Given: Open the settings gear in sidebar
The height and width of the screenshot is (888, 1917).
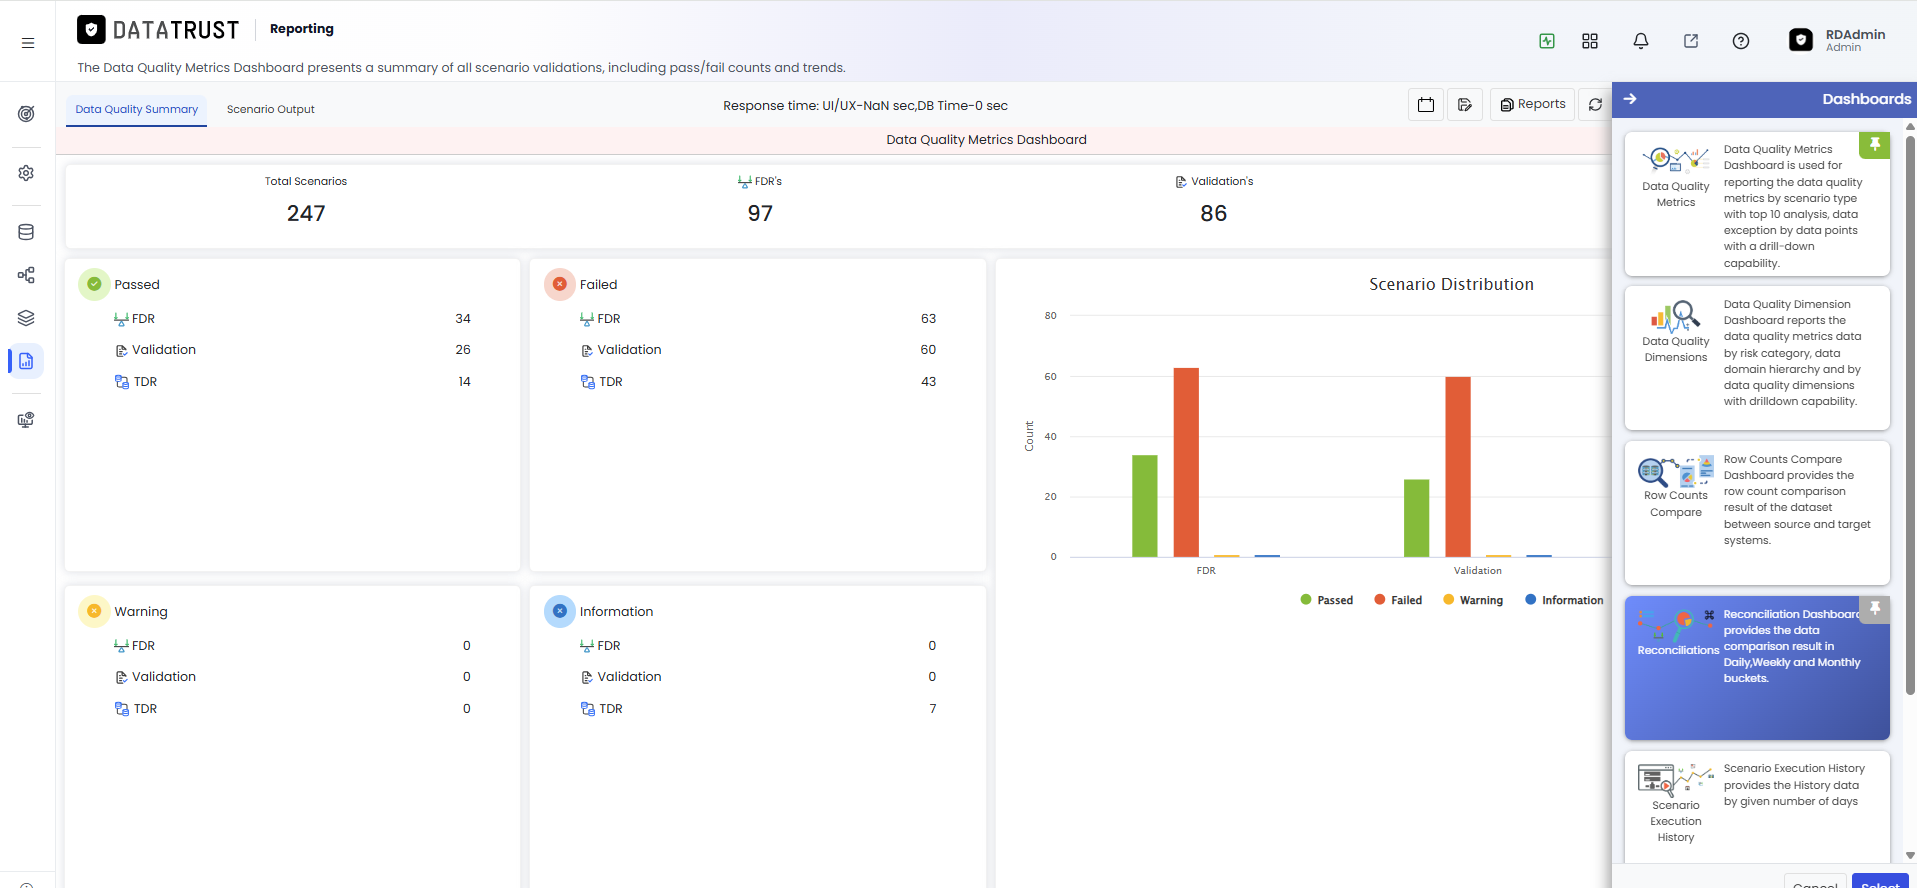Looking at the screenshot, I should pos(26,173).
